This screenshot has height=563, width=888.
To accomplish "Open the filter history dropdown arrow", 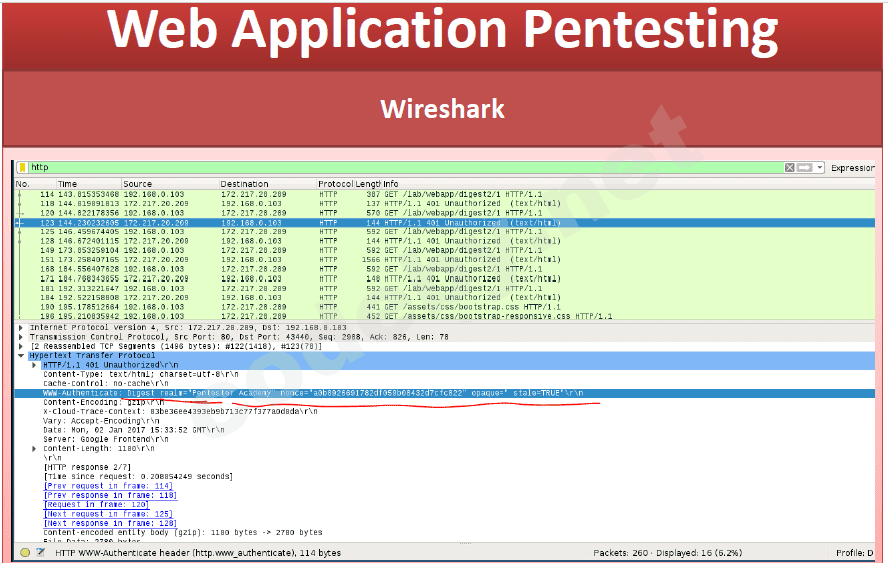I will tap(819, 168).
